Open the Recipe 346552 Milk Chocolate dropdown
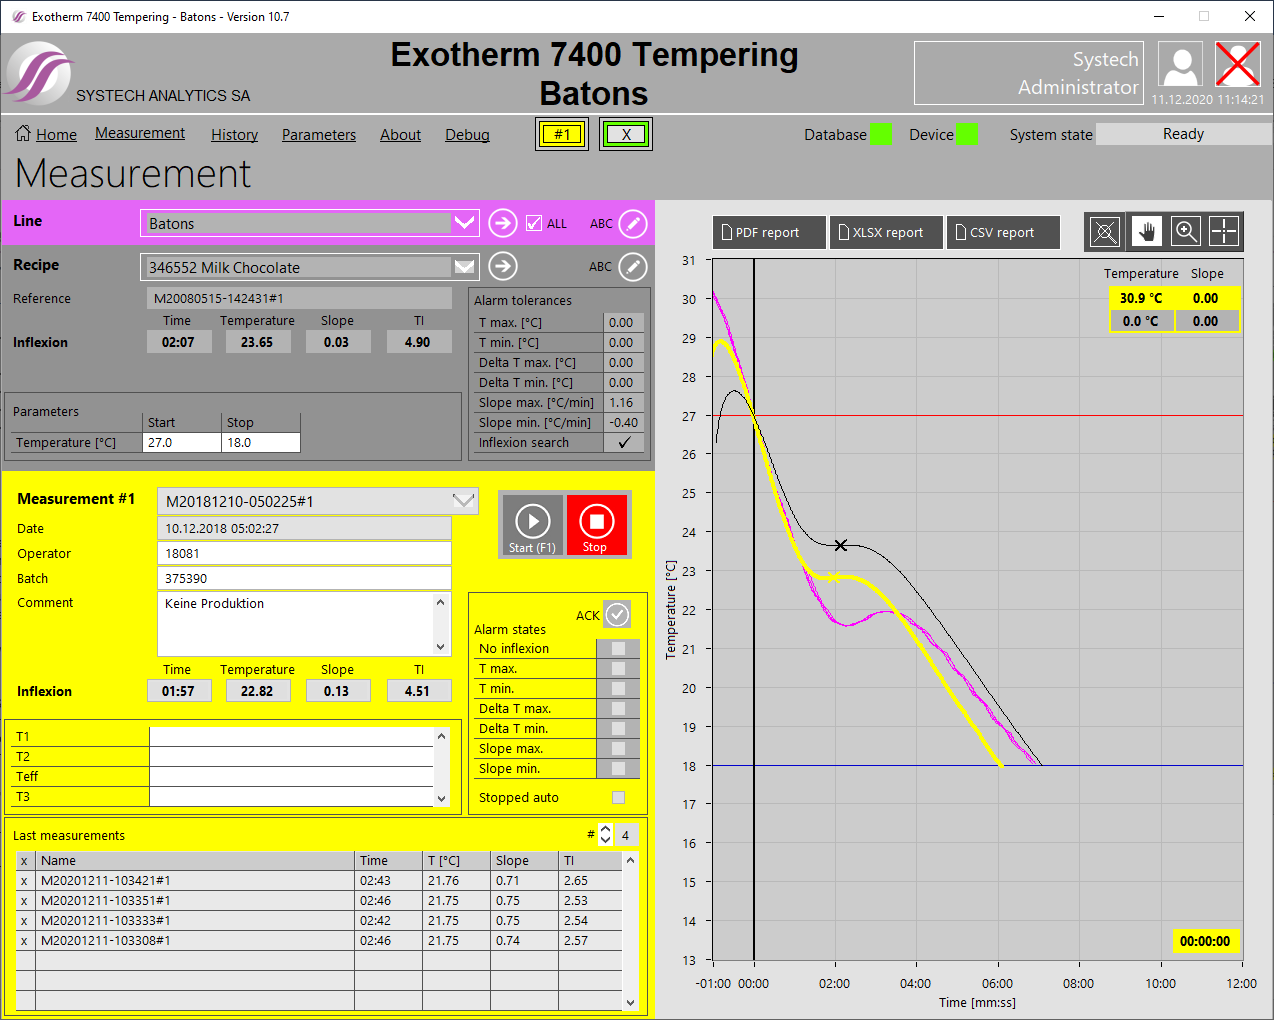1274x1020 pixels. pyautogui.click(x=465, y=266)
